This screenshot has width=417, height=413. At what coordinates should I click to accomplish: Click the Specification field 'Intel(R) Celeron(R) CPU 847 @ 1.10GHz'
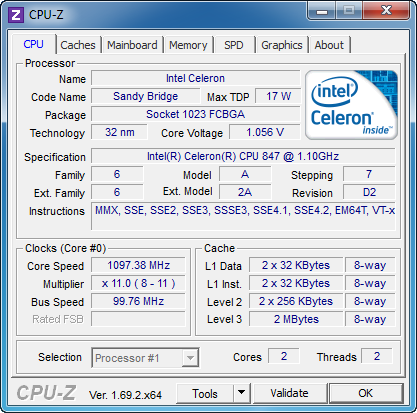click(x=243, y=156)
